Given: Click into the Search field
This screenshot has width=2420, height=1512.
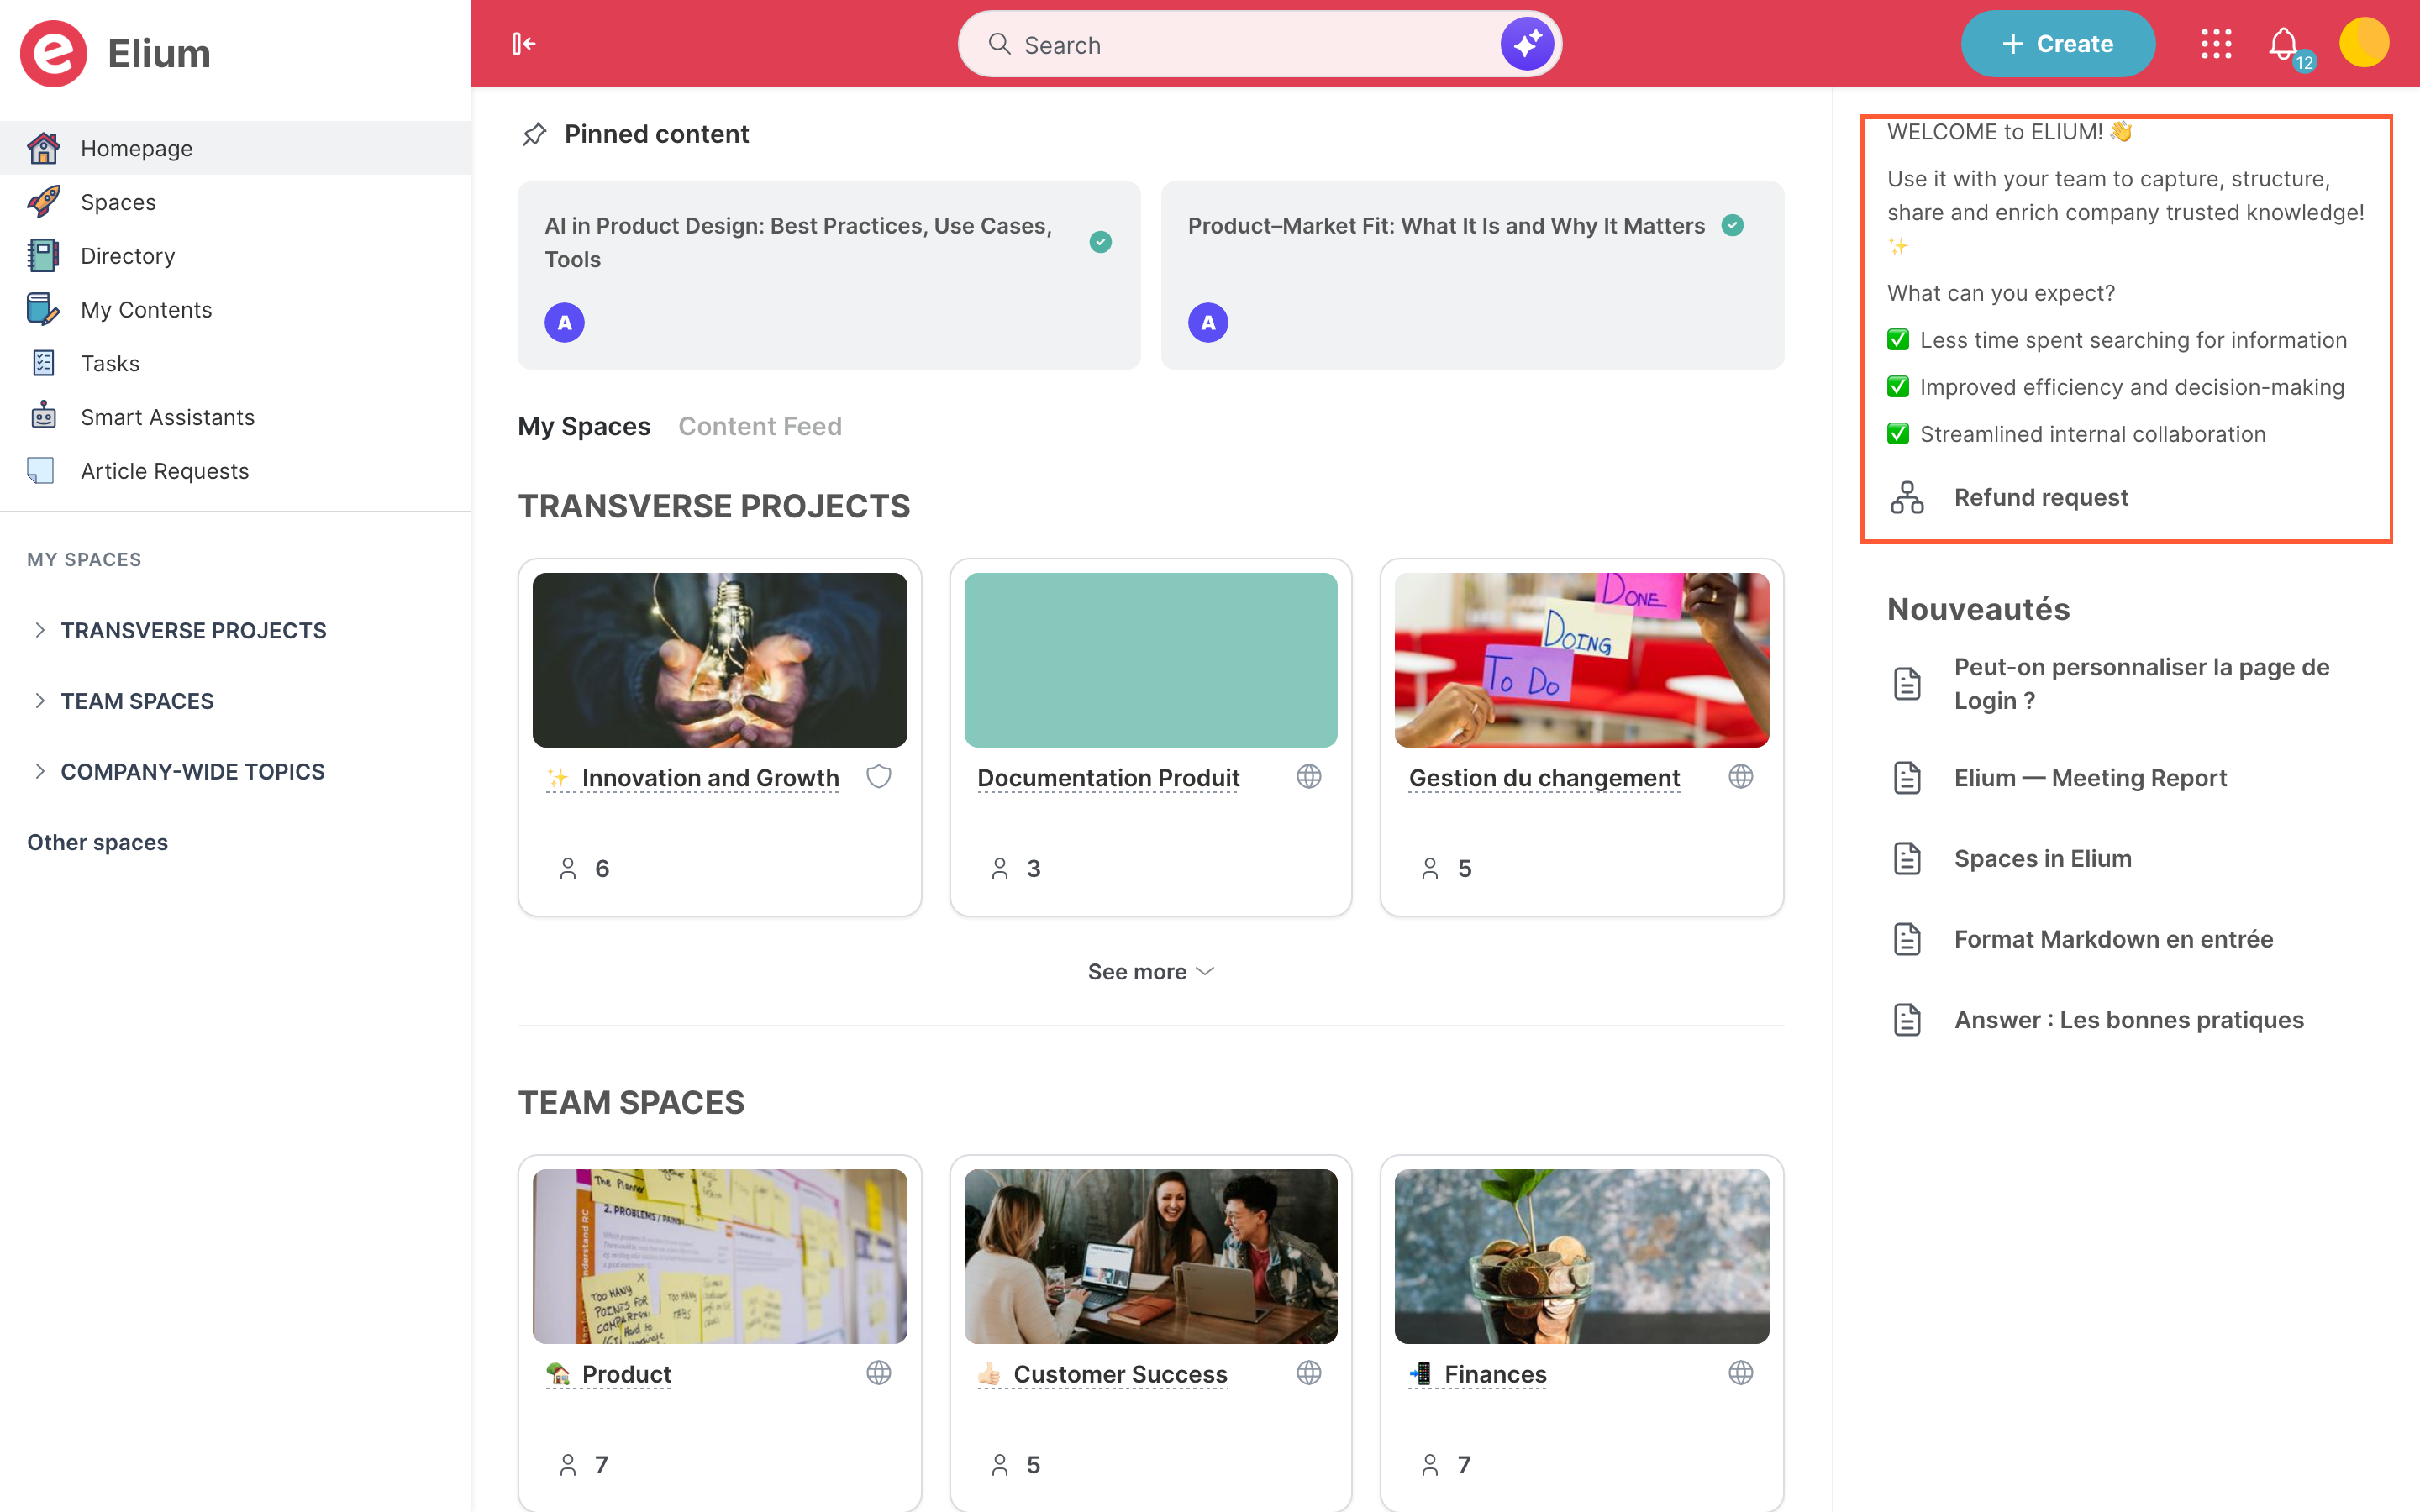Looking at the screenshot, I should click(x=1260, y=44).
